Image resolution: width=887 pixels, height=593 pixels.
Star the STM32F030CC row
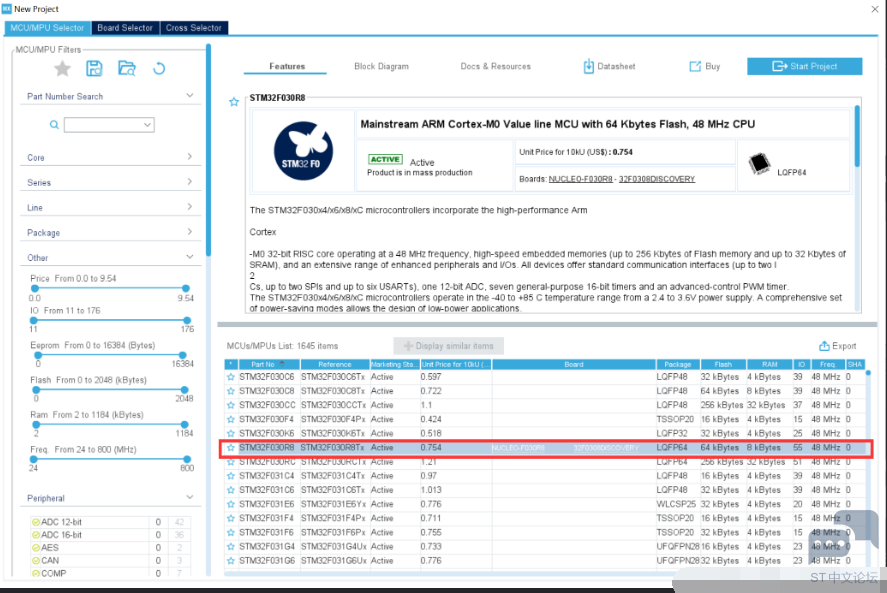coord(231,405)
